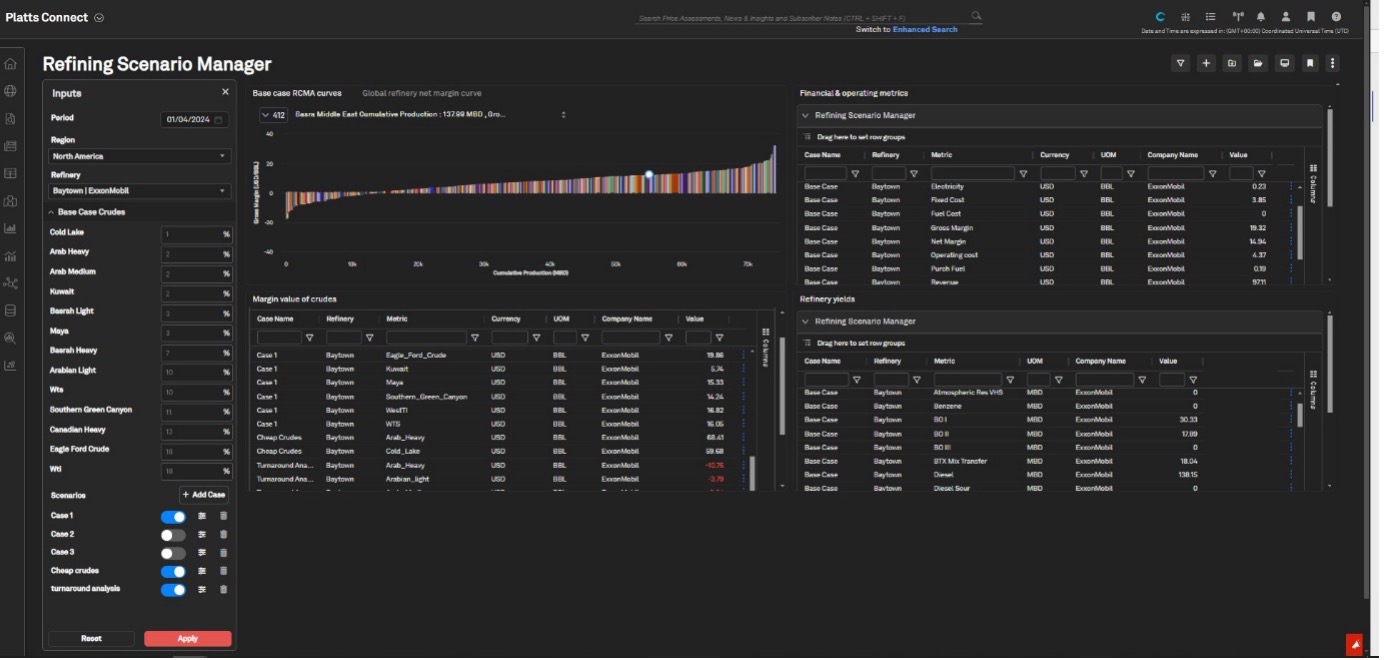This screenshot has height=660, width=1384.
Task: Toggle Case 1 scenario switch
Action: point(173,517)
